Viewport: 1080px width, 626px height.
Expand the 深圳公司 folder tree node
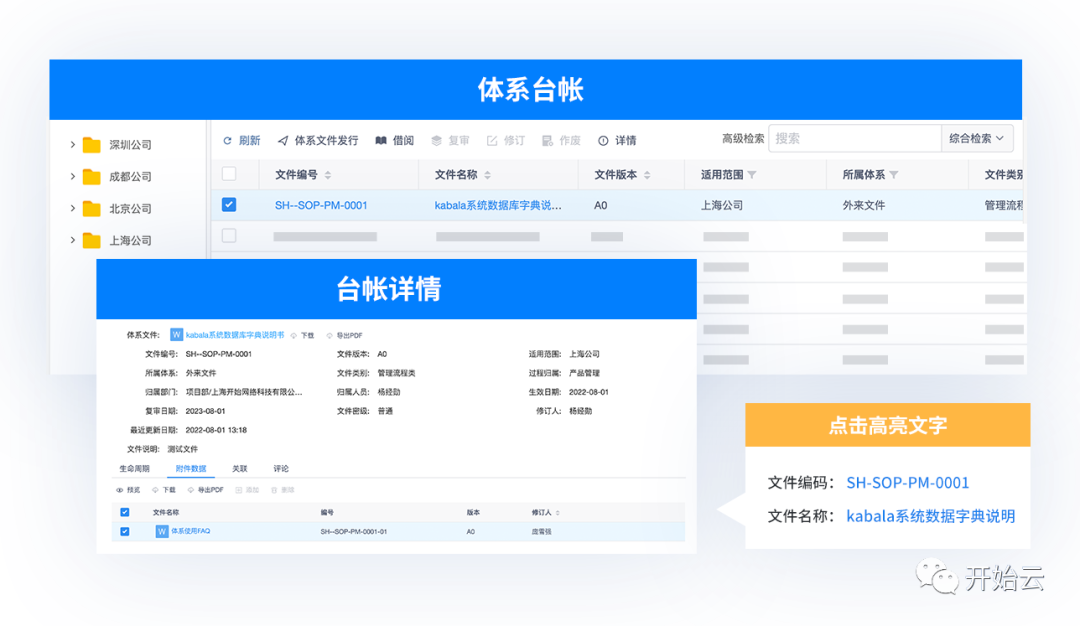click(x=73, y=145)
